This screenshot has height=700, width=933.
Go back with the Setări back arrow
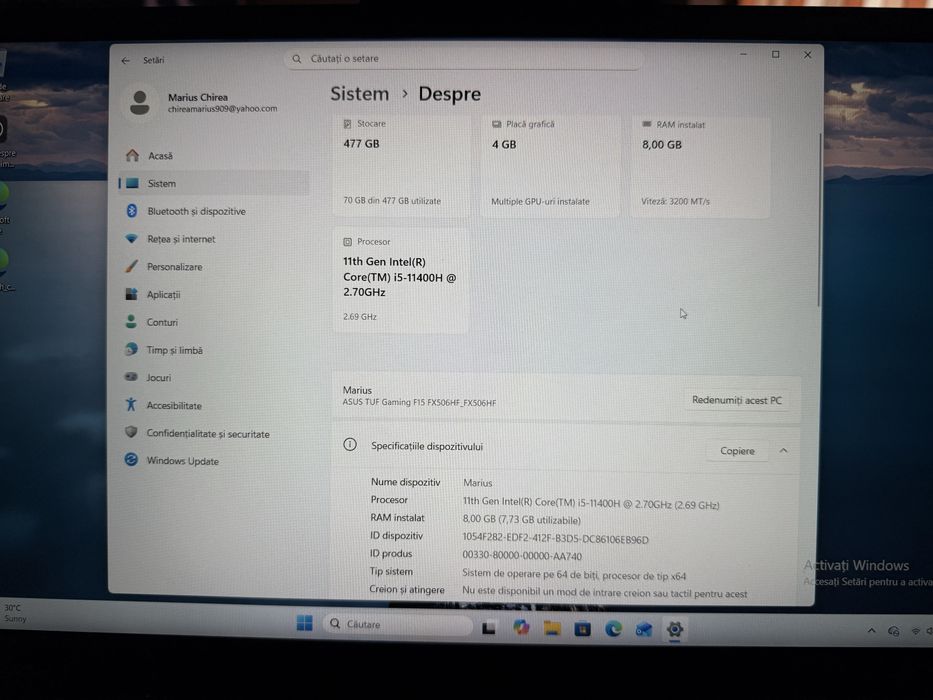point(126,61)
